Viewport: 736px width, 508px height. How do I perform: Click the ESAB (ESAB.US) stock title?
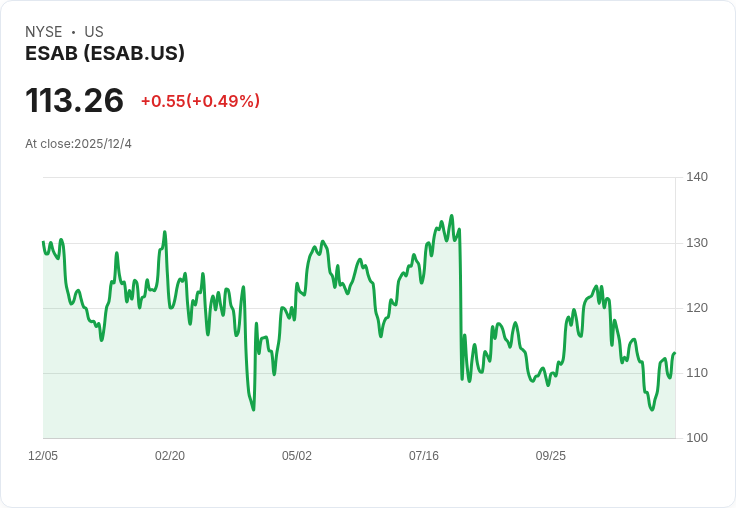coord(105,54)
